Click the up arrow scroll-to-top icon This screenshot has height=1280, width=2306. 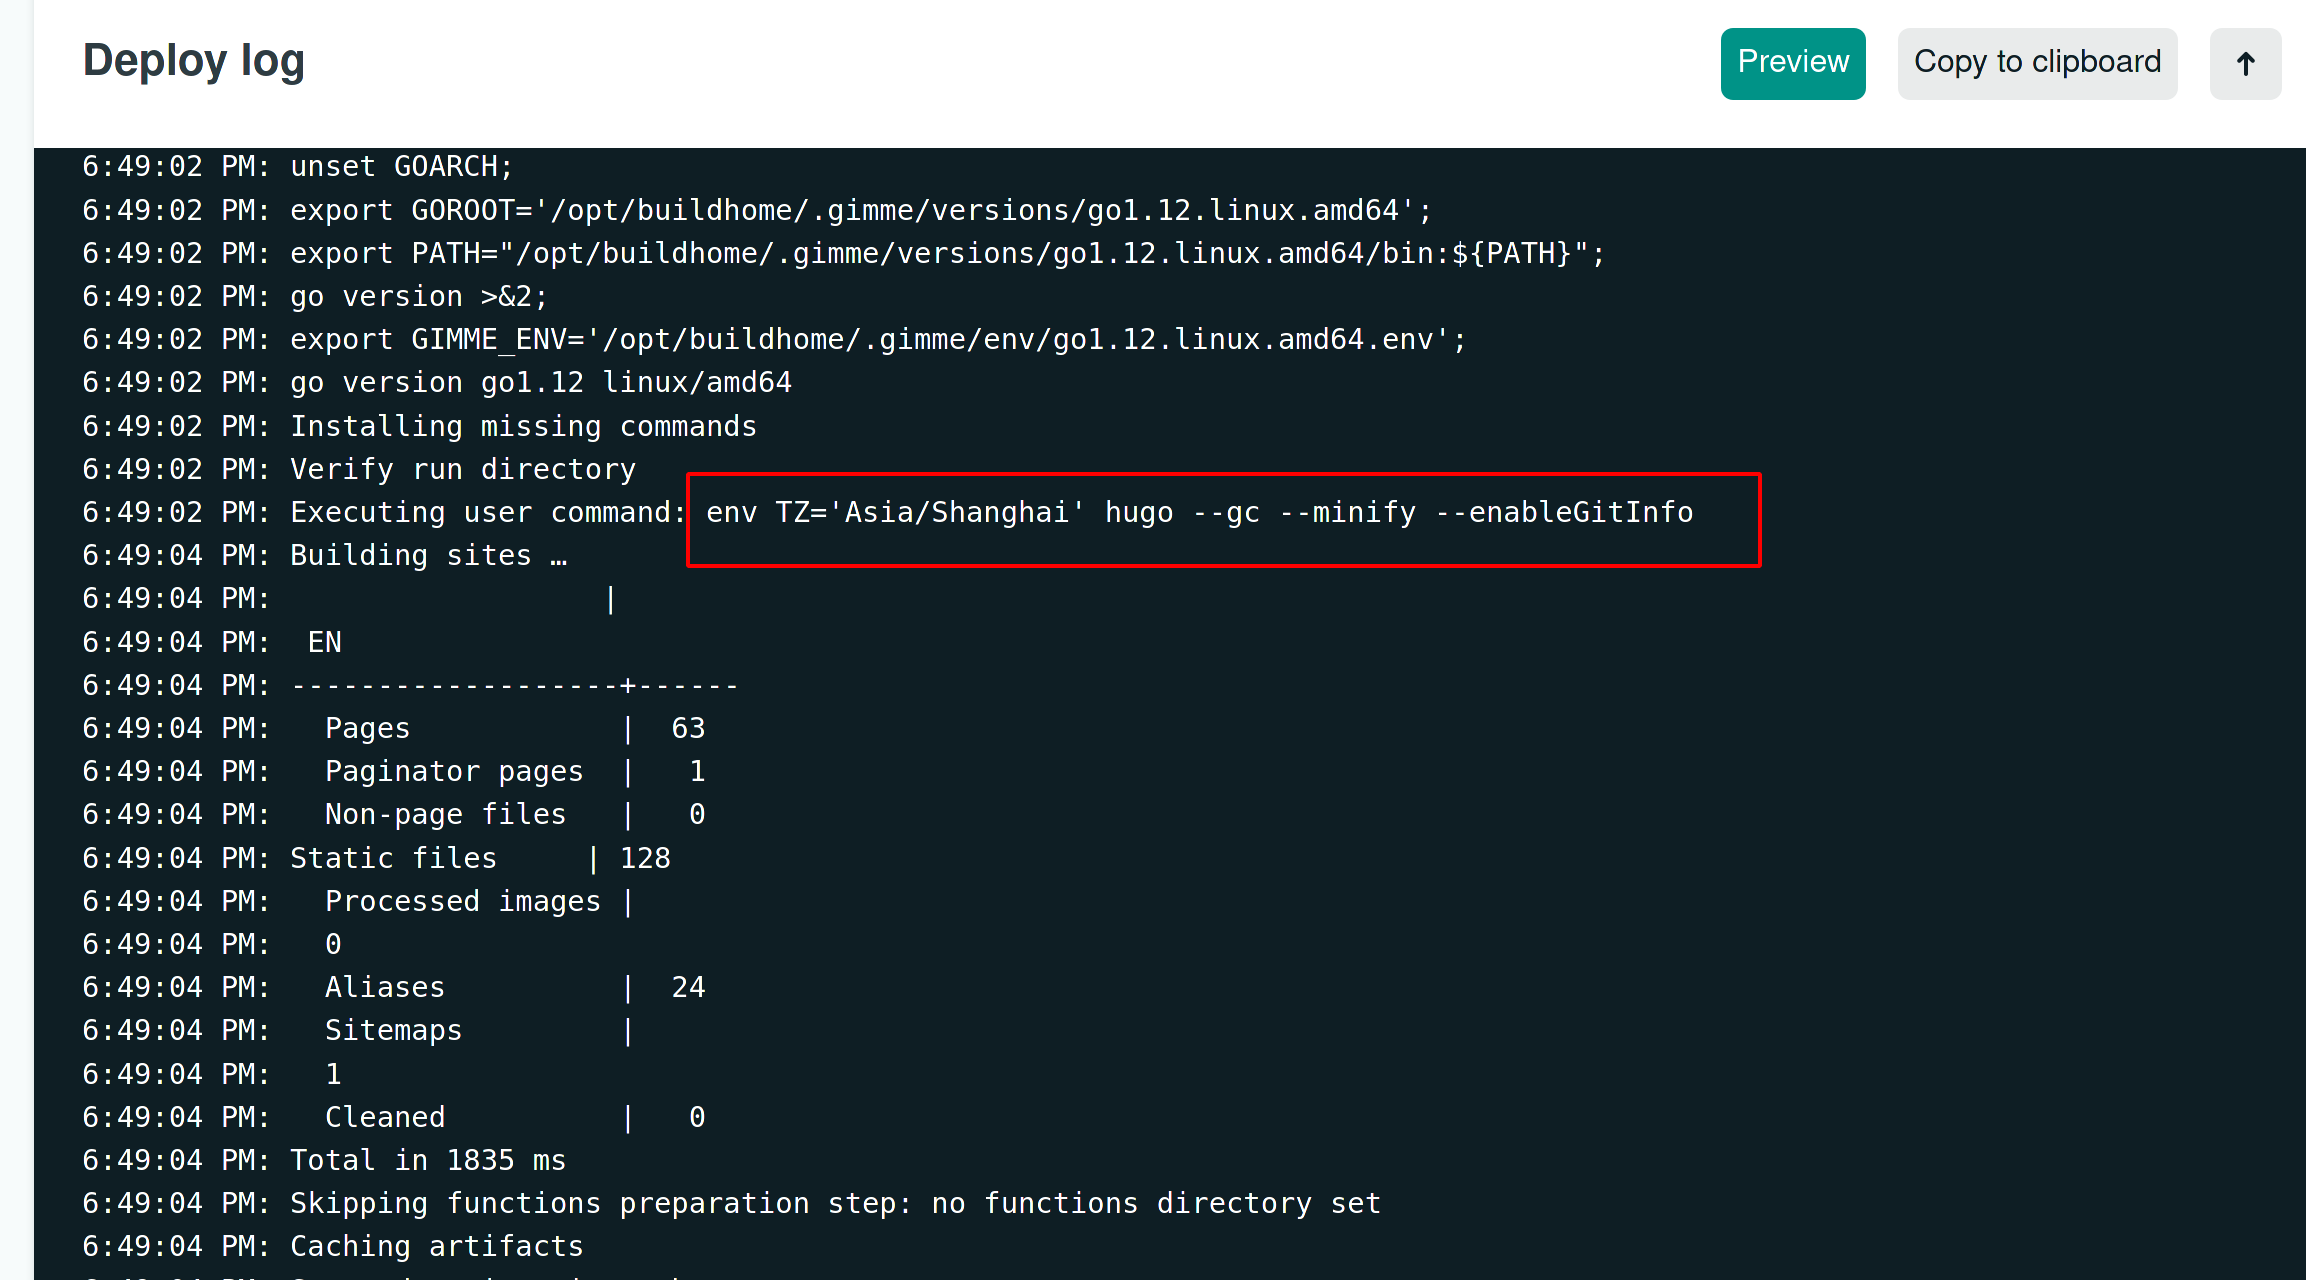pyautogui.click(x=2245, y=63)
